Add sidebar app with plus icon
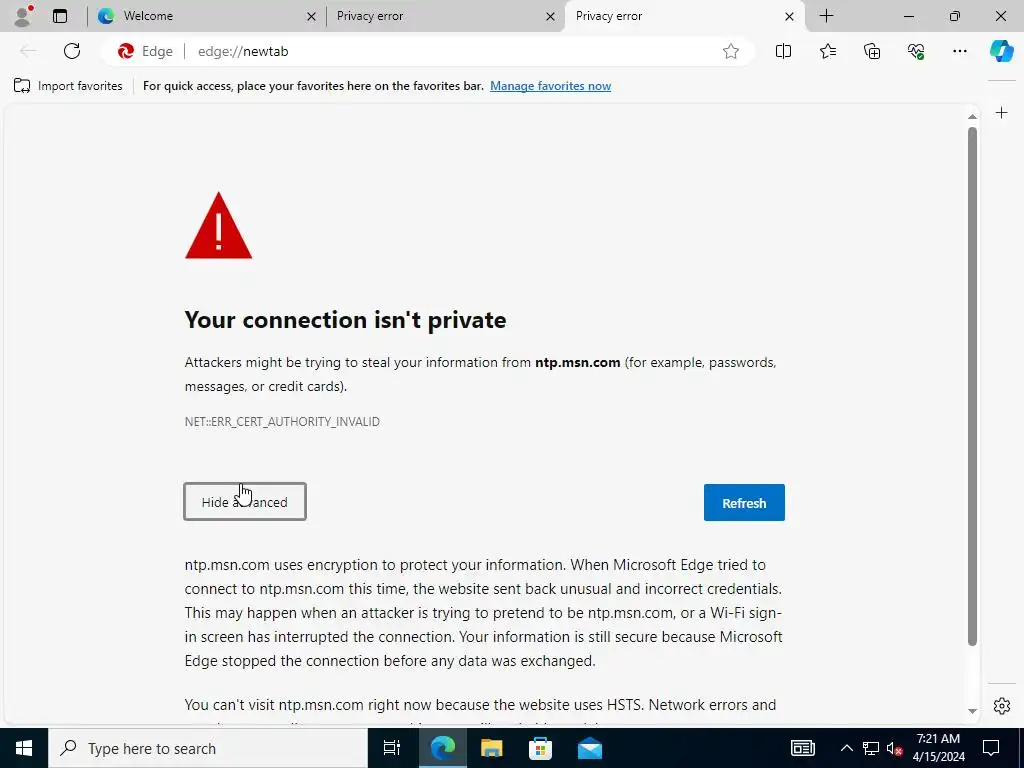1024x768 pixels. point(1001,113)
